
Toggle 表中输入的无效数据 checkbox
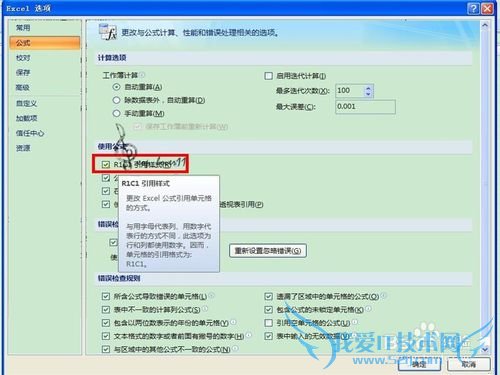pyautogui.click(x=269, y=336)
